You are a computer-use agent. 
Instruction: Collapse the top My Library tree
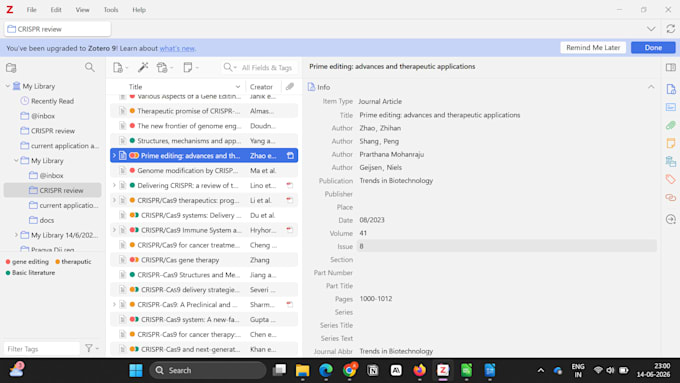pyautogui.click(x=7, y=86)
